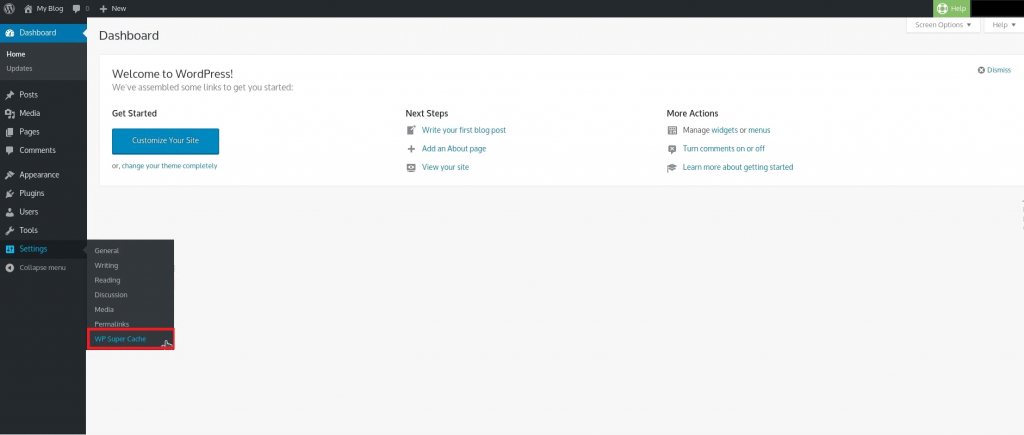Image resolution: width=1024 pixels, height=435 pixels.
Task: Click the Posts pushpin icon
Action: point(9,95)
